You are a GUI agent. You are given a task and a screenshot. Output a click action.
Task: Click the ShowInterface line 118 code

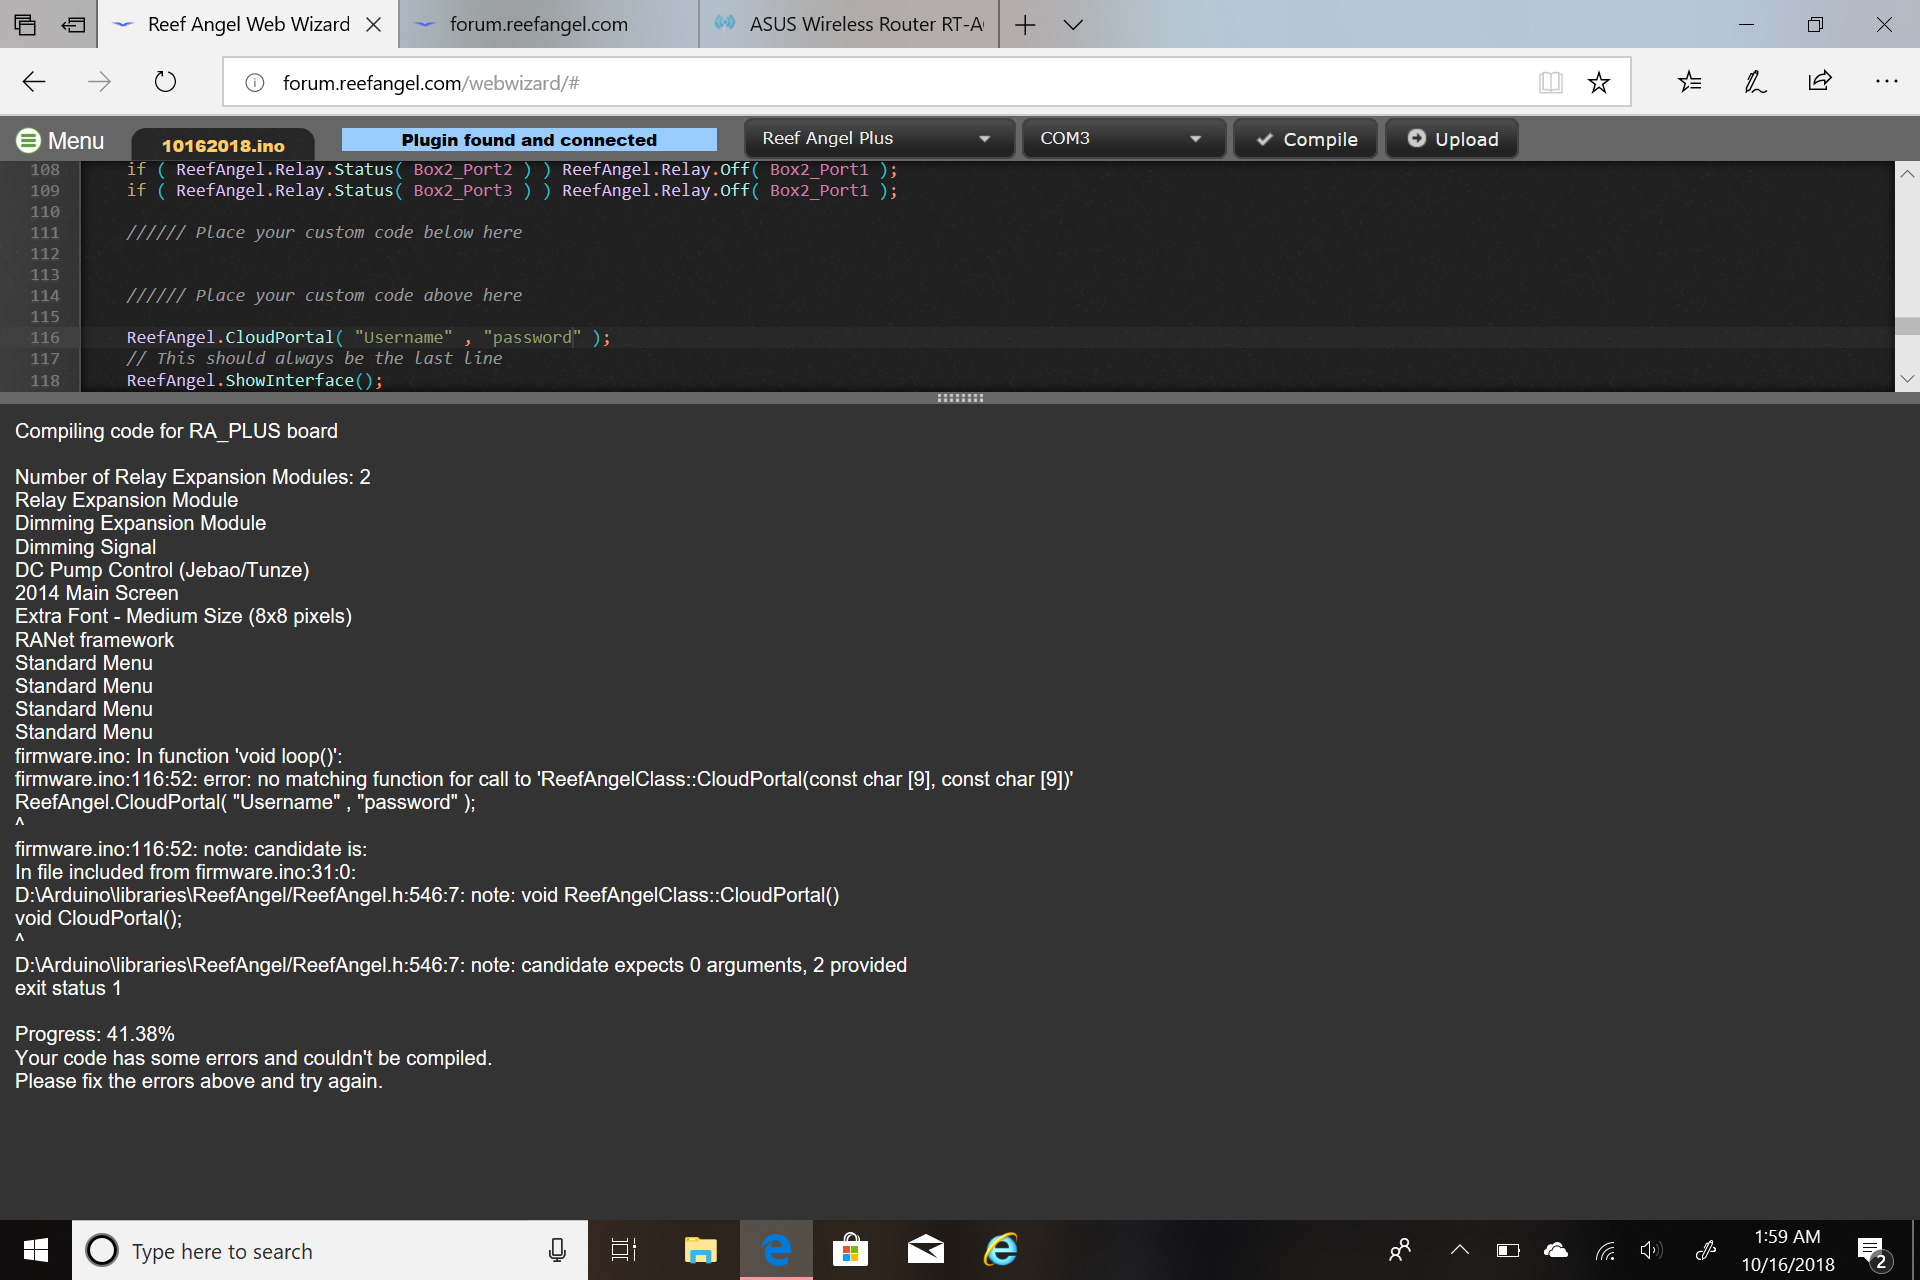(254, 380)
